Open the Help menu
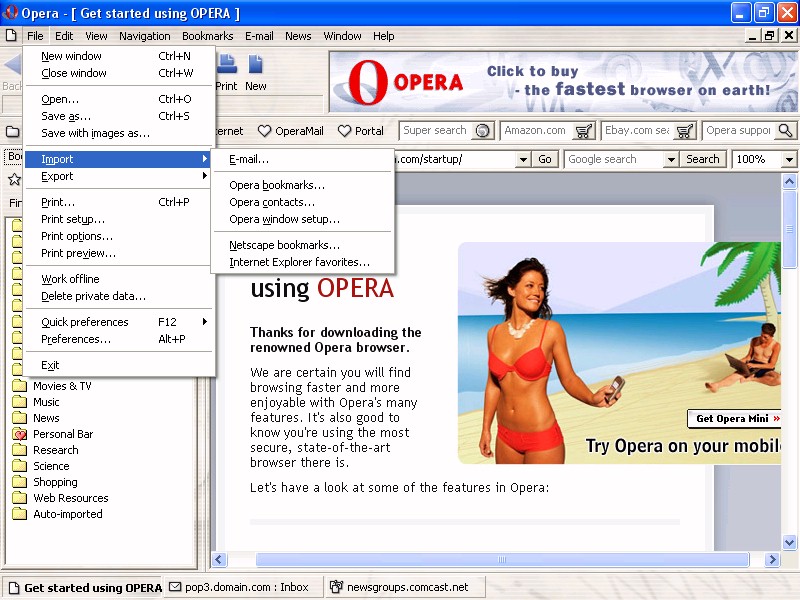This screenshot has height=600, width=800. (x=383, y=36)
